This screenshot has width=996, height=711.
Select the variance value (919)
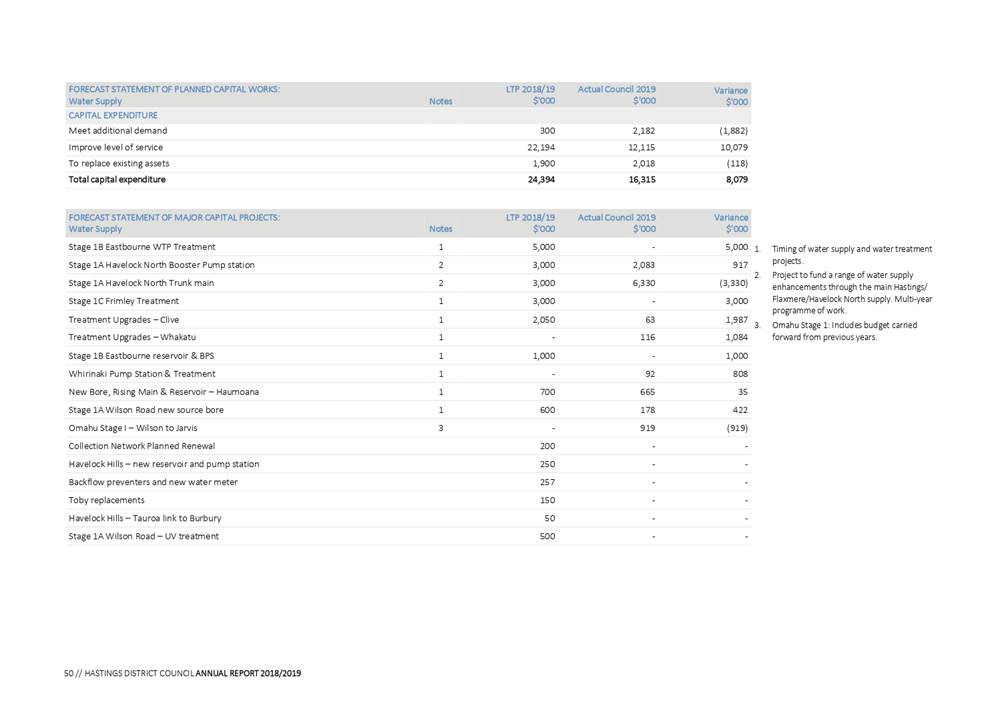737,428
